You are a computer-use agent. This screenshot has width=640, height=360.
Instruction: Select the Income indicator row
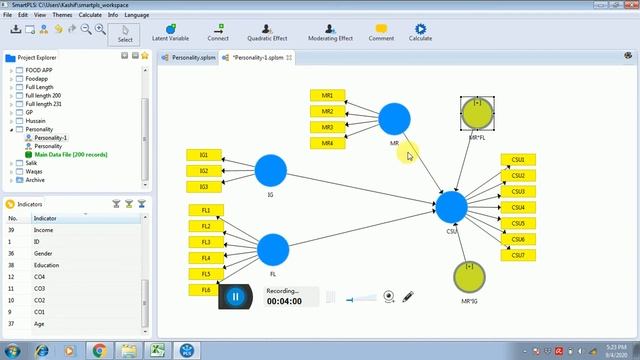pos(73,230)
